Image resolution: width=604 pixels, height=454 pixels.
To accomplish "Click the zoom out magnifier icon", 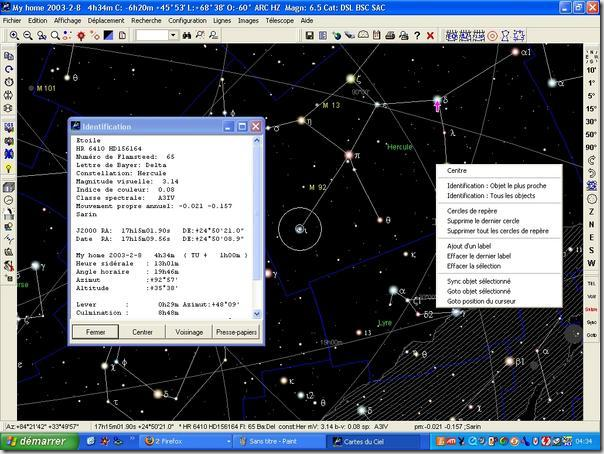I will tap(28, 35).
